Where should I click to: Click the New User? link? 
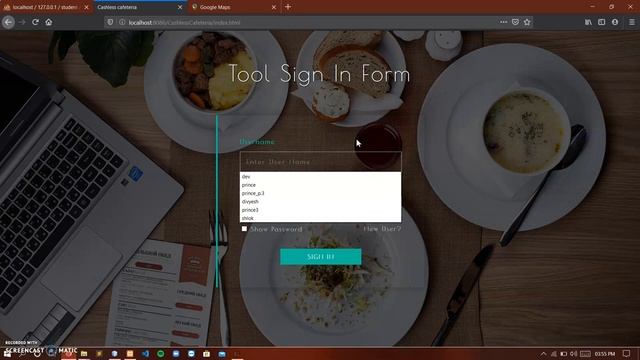(x=382, y=229)
